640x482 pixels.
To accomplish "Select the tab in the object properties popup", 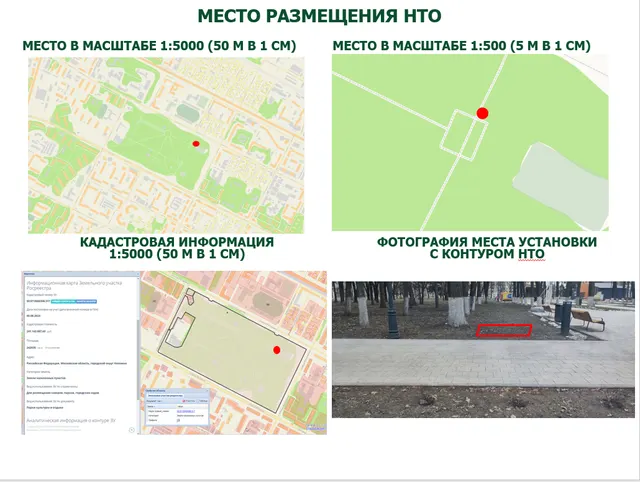I will point(165,395).
